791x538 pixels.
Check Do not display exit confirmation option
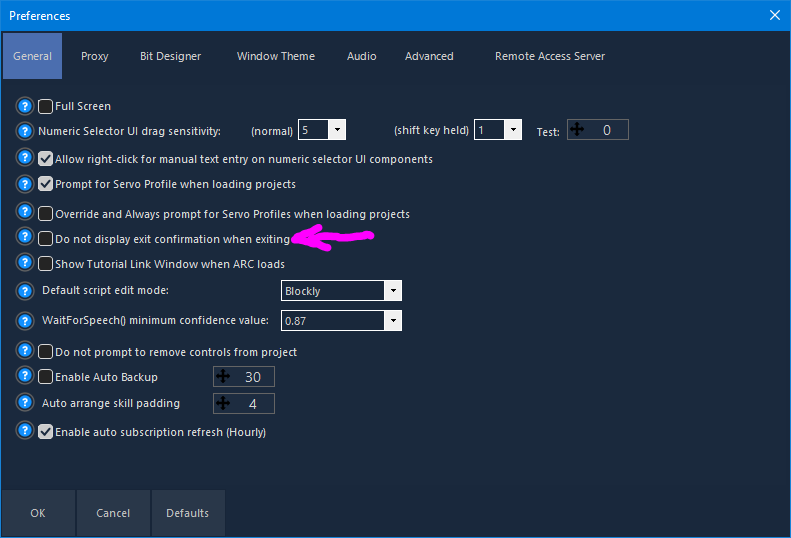45,239
